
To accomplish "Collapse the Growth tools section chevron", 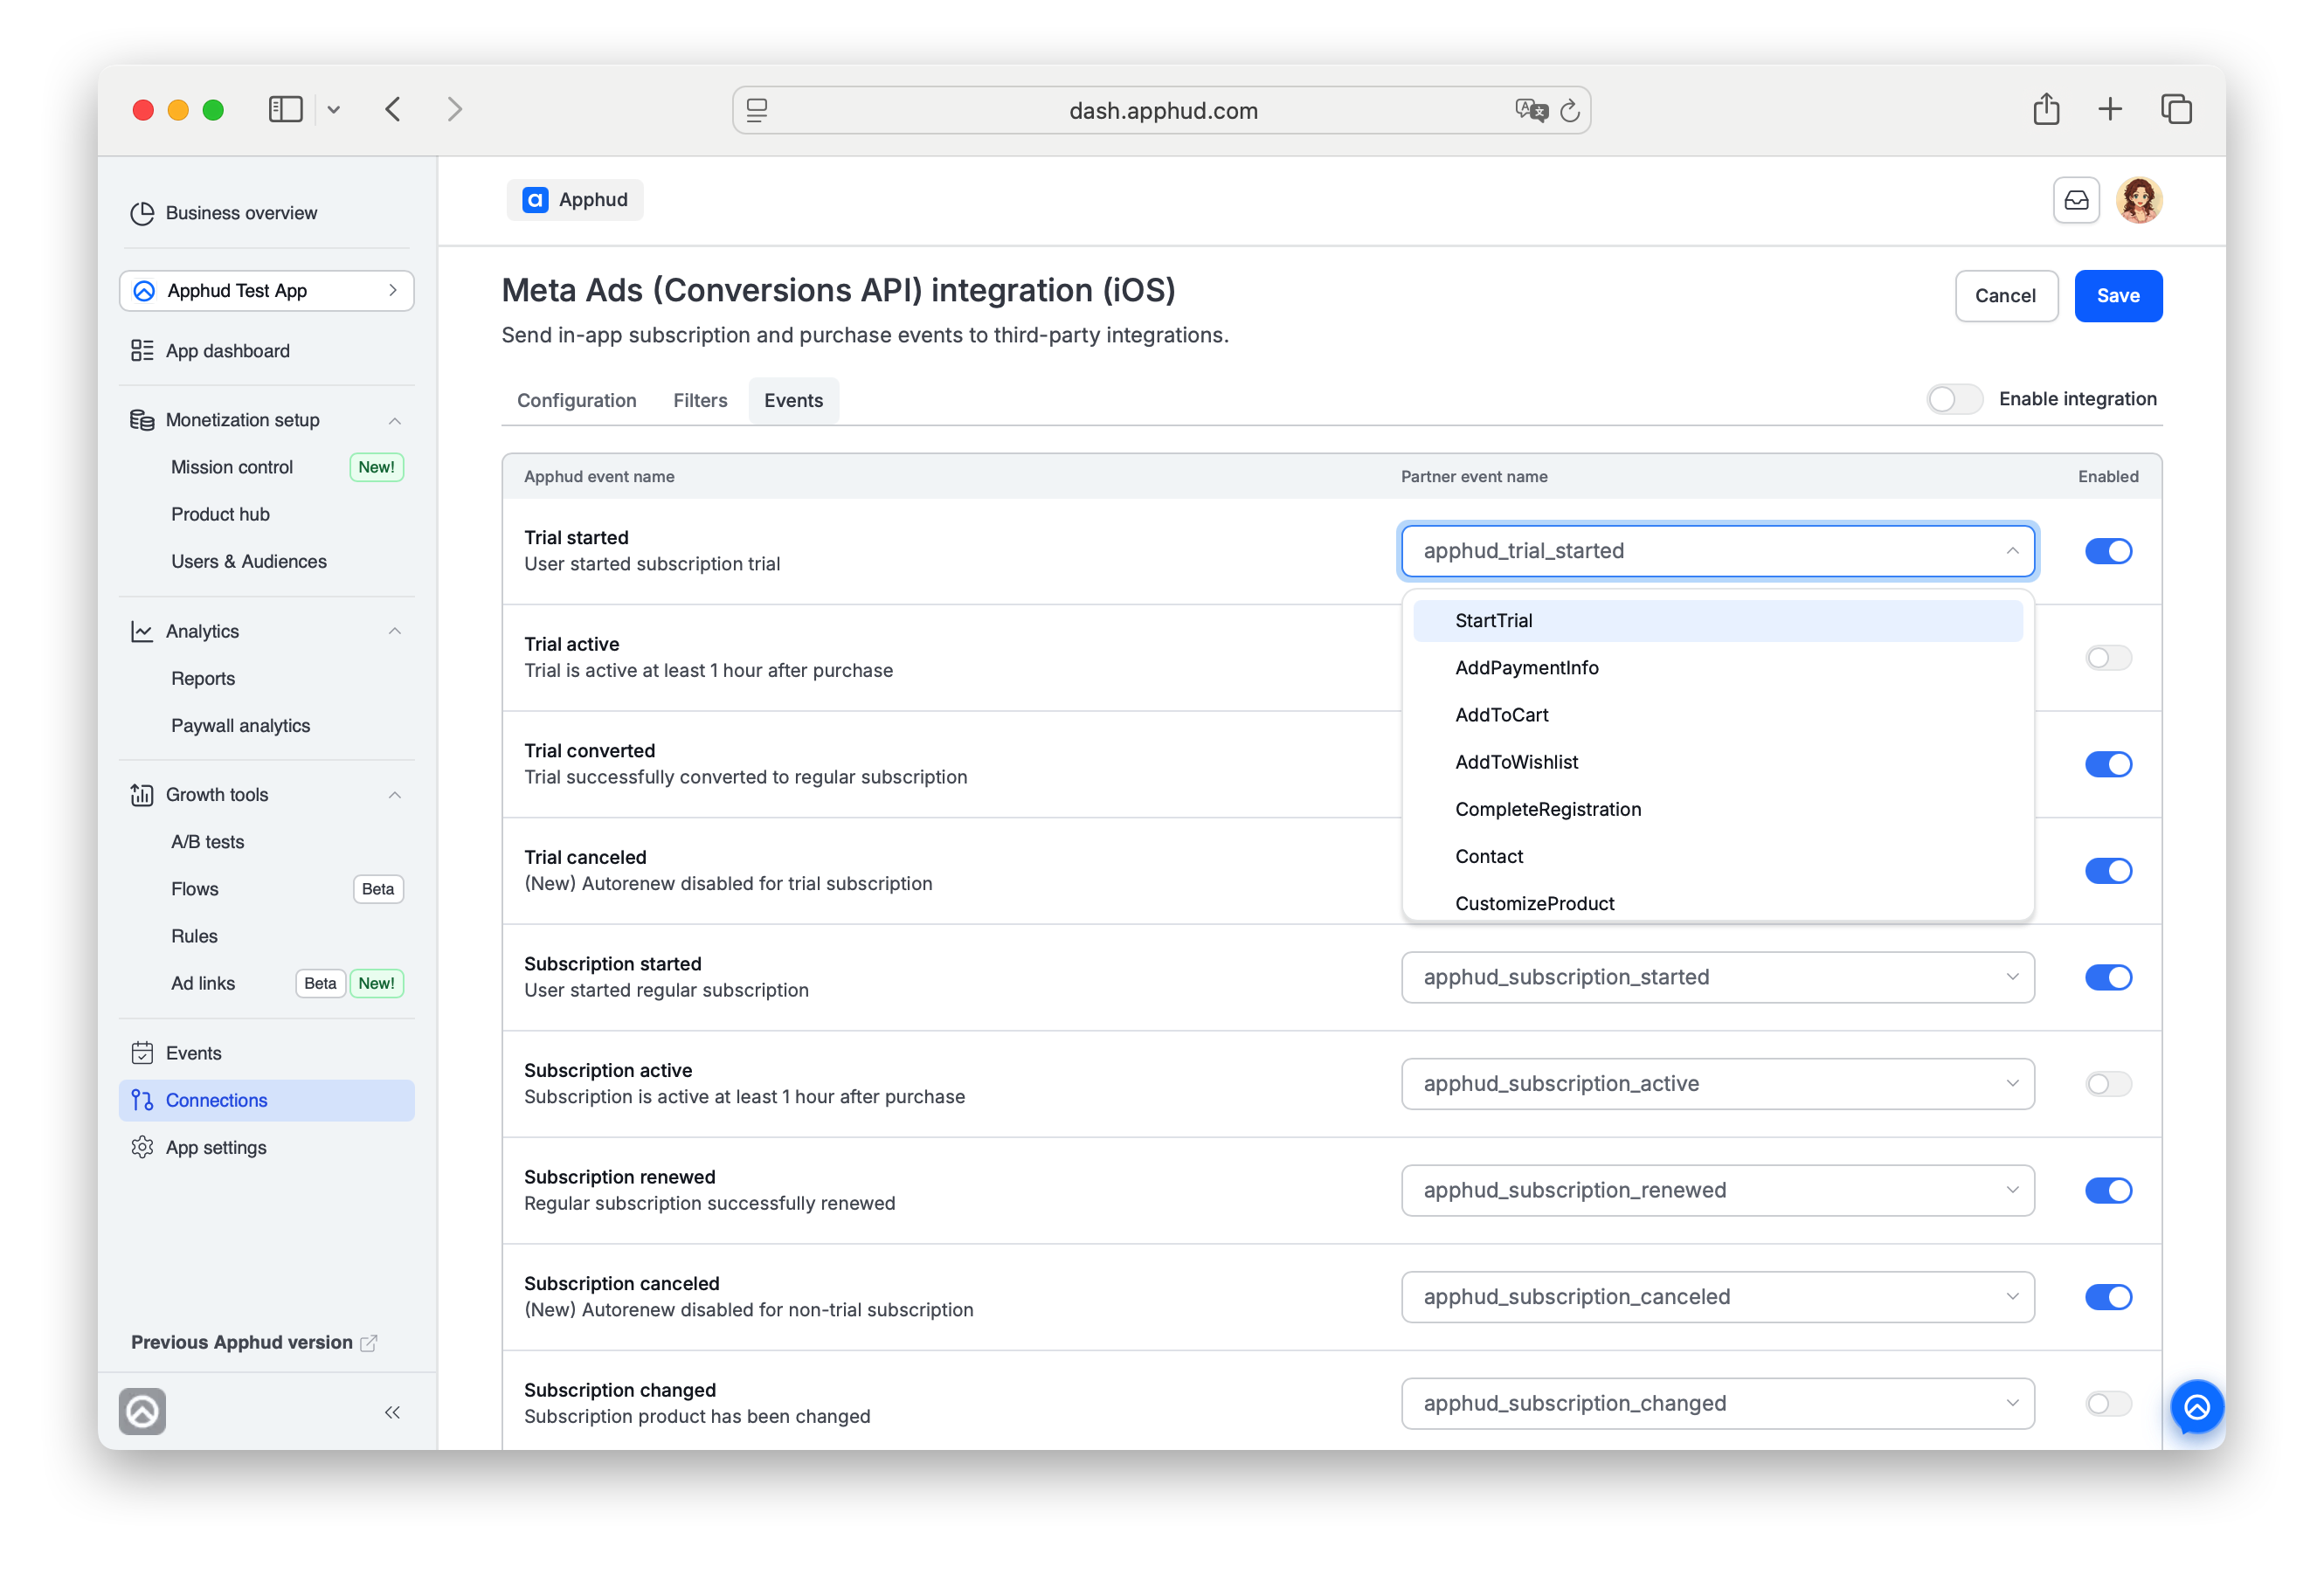I will [x=395, y=795].
